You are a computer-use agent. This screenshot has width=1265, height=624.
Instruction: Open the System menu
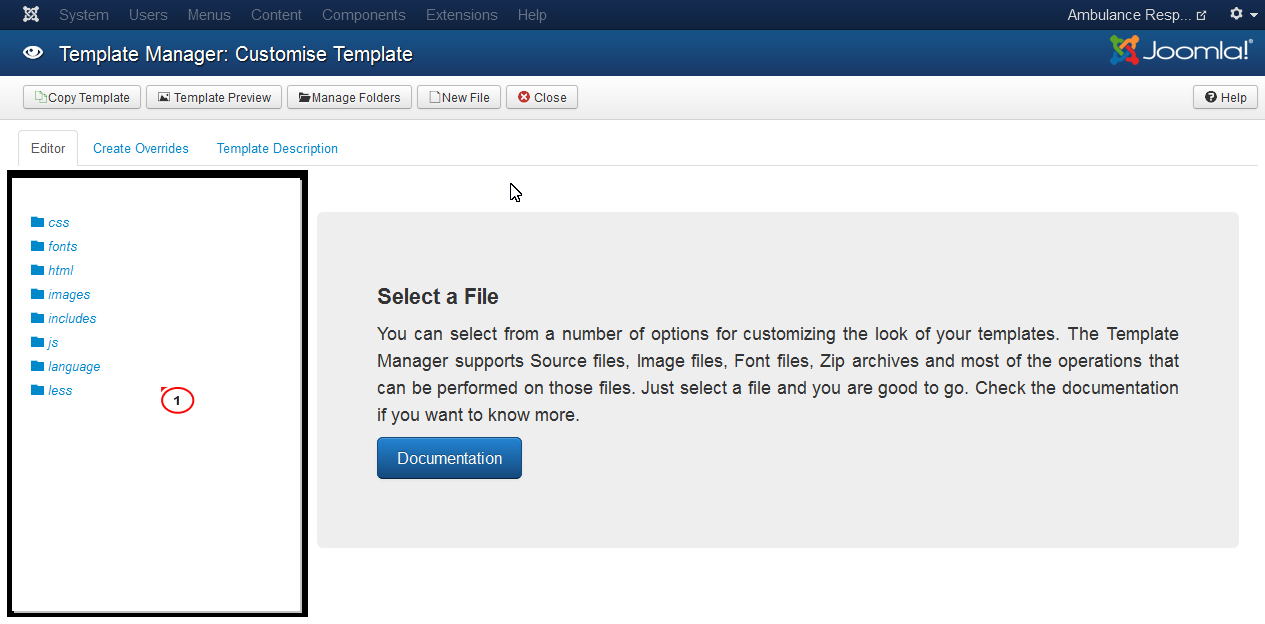click(84, 15)
